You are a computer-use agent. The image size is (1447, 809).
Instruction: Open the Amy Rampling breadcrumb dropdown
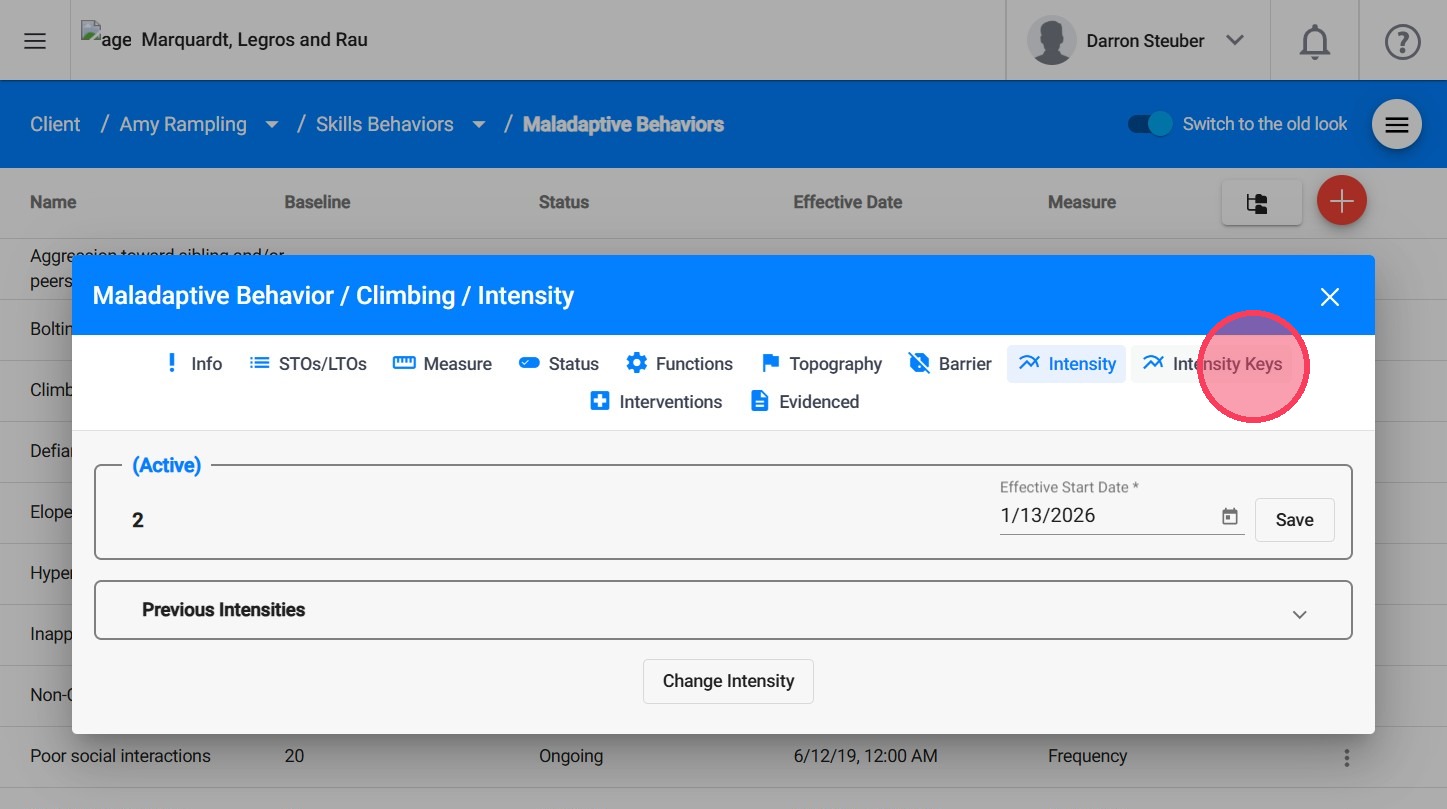click(x=271, y=125)
